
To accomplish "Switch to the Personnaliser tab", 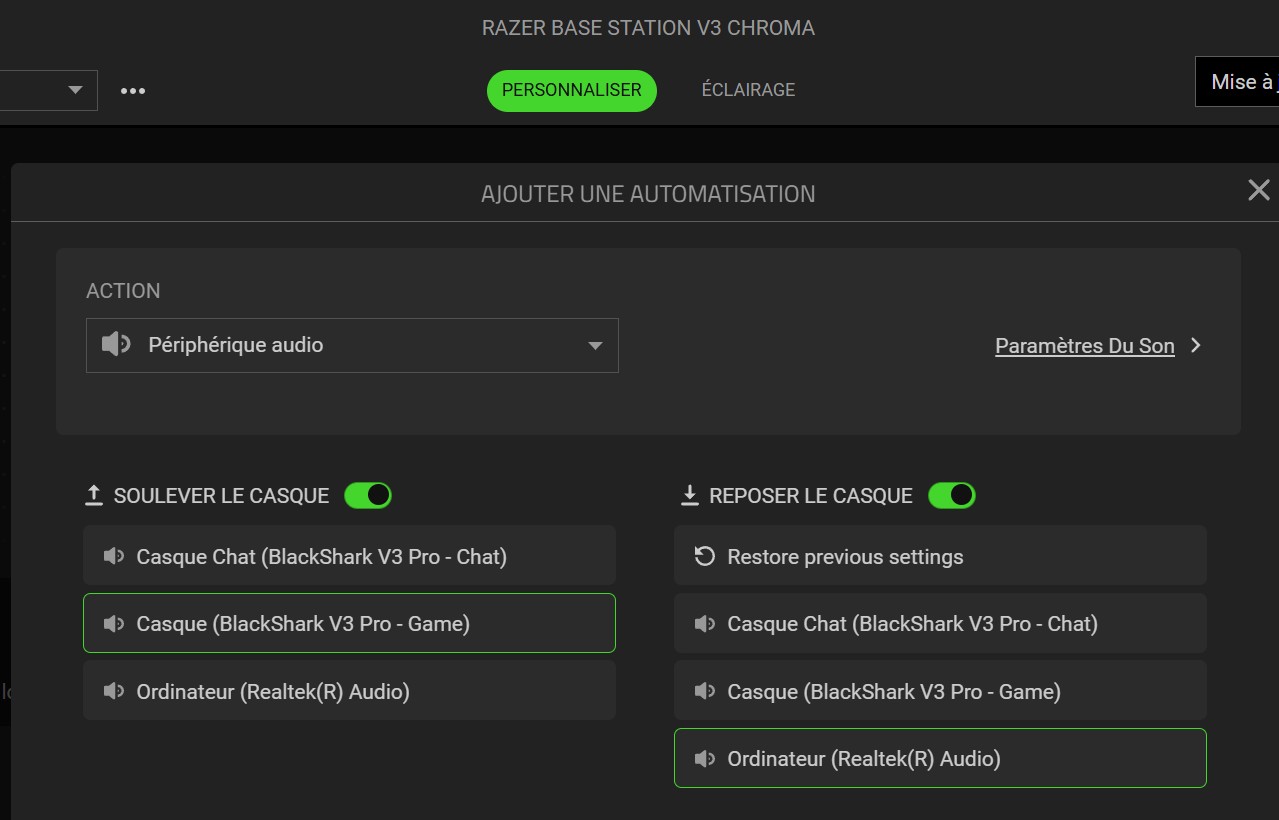I will tap(572, 90).
